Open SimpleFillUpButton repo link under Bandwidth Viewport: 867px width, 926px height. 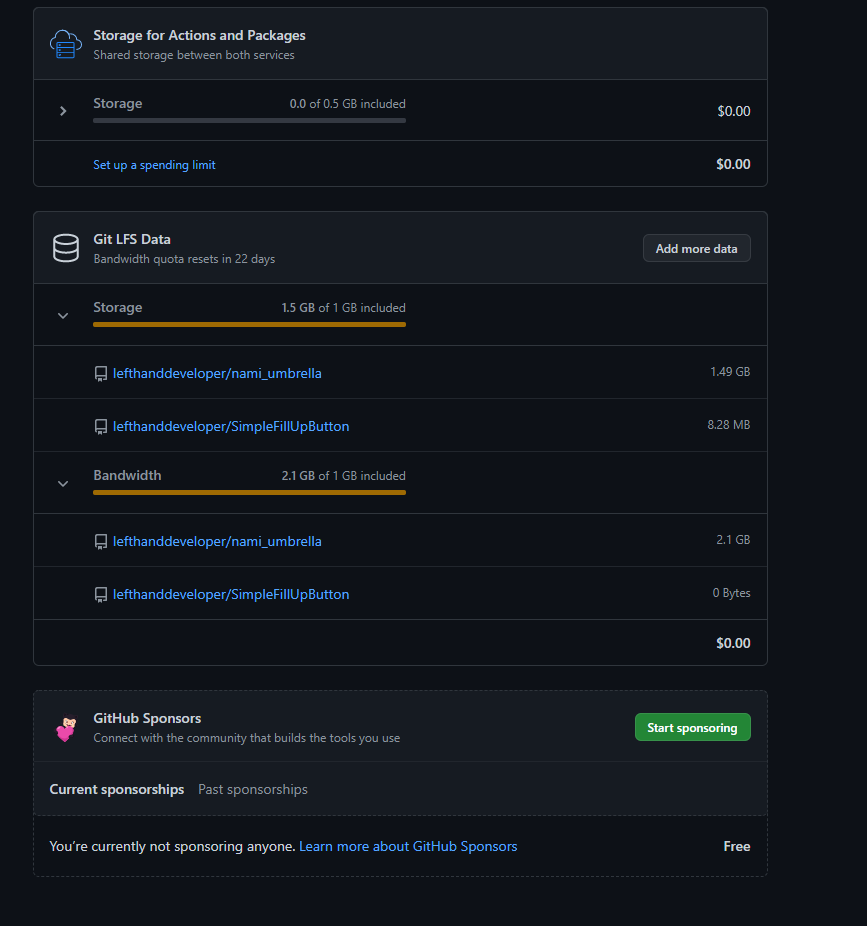pyautogui.click(x=231, y=594)
